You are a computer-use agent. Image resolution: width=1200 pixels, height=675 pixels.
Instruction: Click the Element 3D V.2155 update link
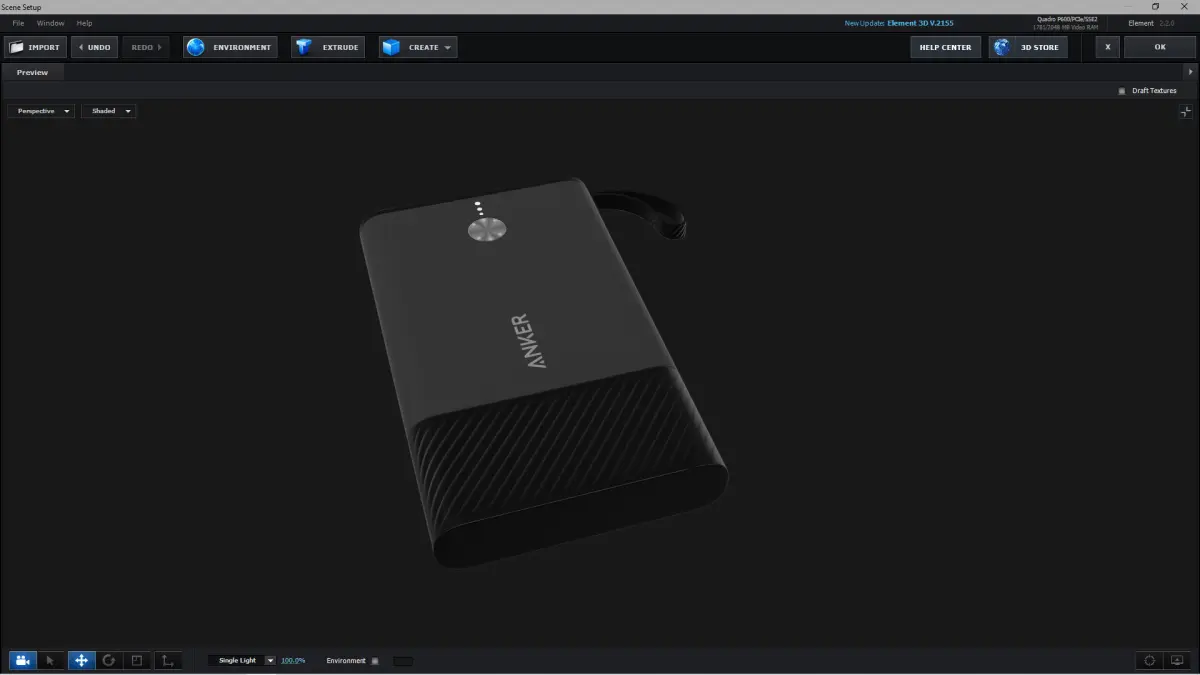[920, 23]
